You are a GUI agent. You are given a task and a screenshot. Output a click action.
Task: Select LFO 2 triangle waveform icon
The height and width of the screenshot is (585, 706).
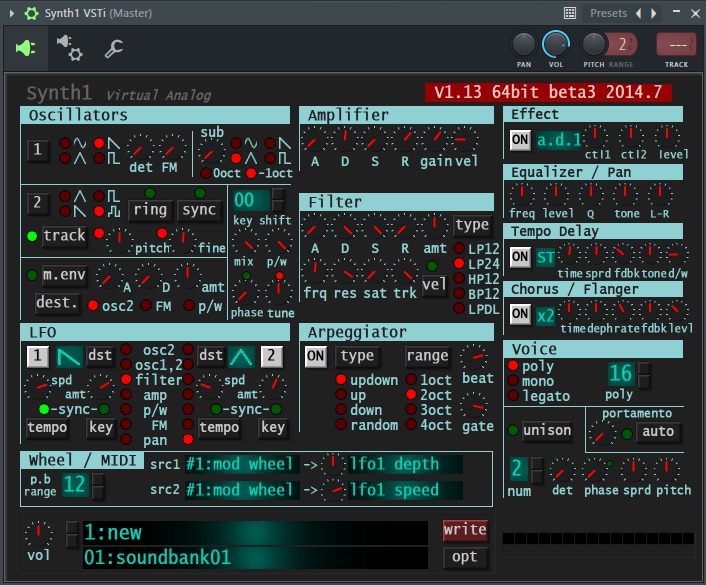(x=241, y=356)
